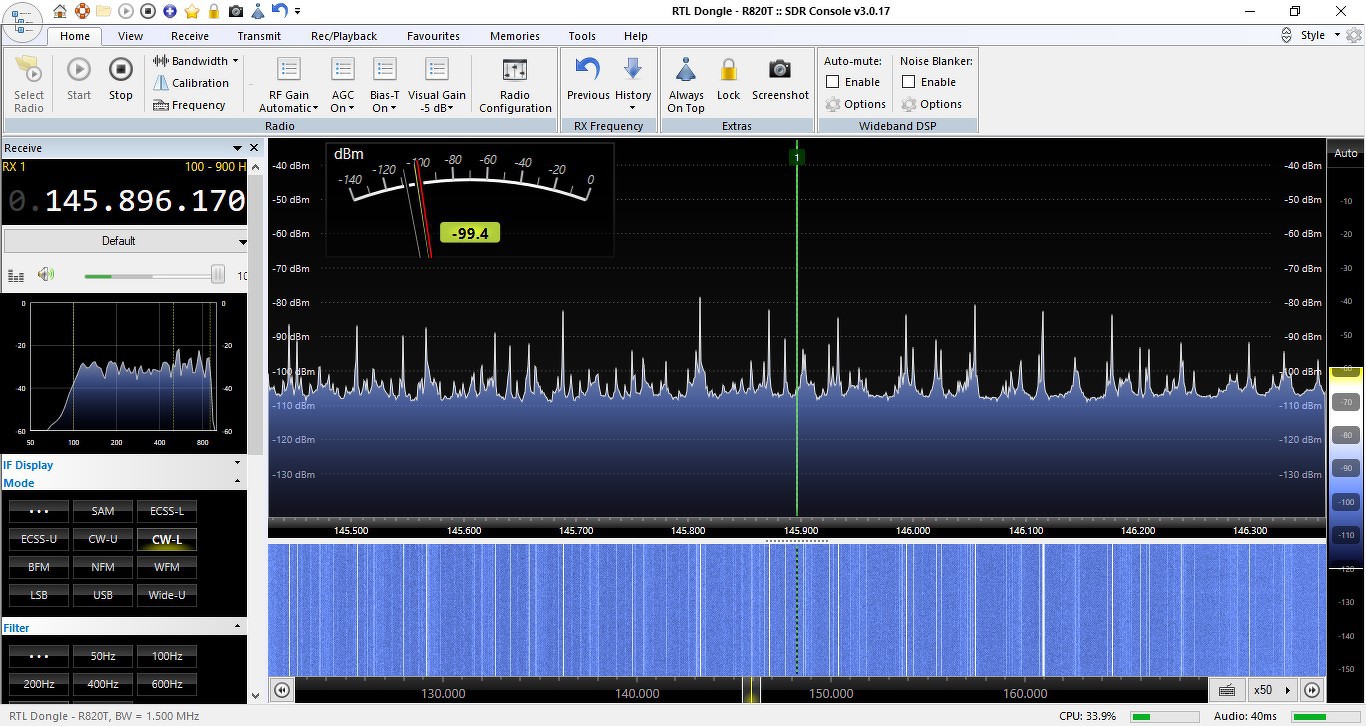Click the keyboard icon below waterfall
Screen dimensions: 1366x726
1227,690
